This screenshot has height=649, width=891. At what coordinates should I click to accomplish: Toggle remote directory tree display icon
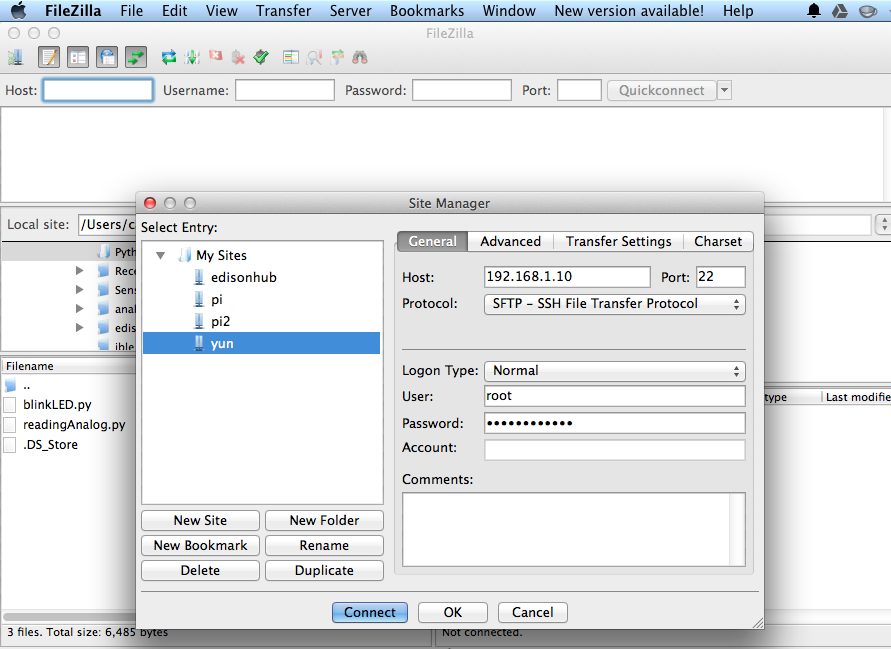107,57
